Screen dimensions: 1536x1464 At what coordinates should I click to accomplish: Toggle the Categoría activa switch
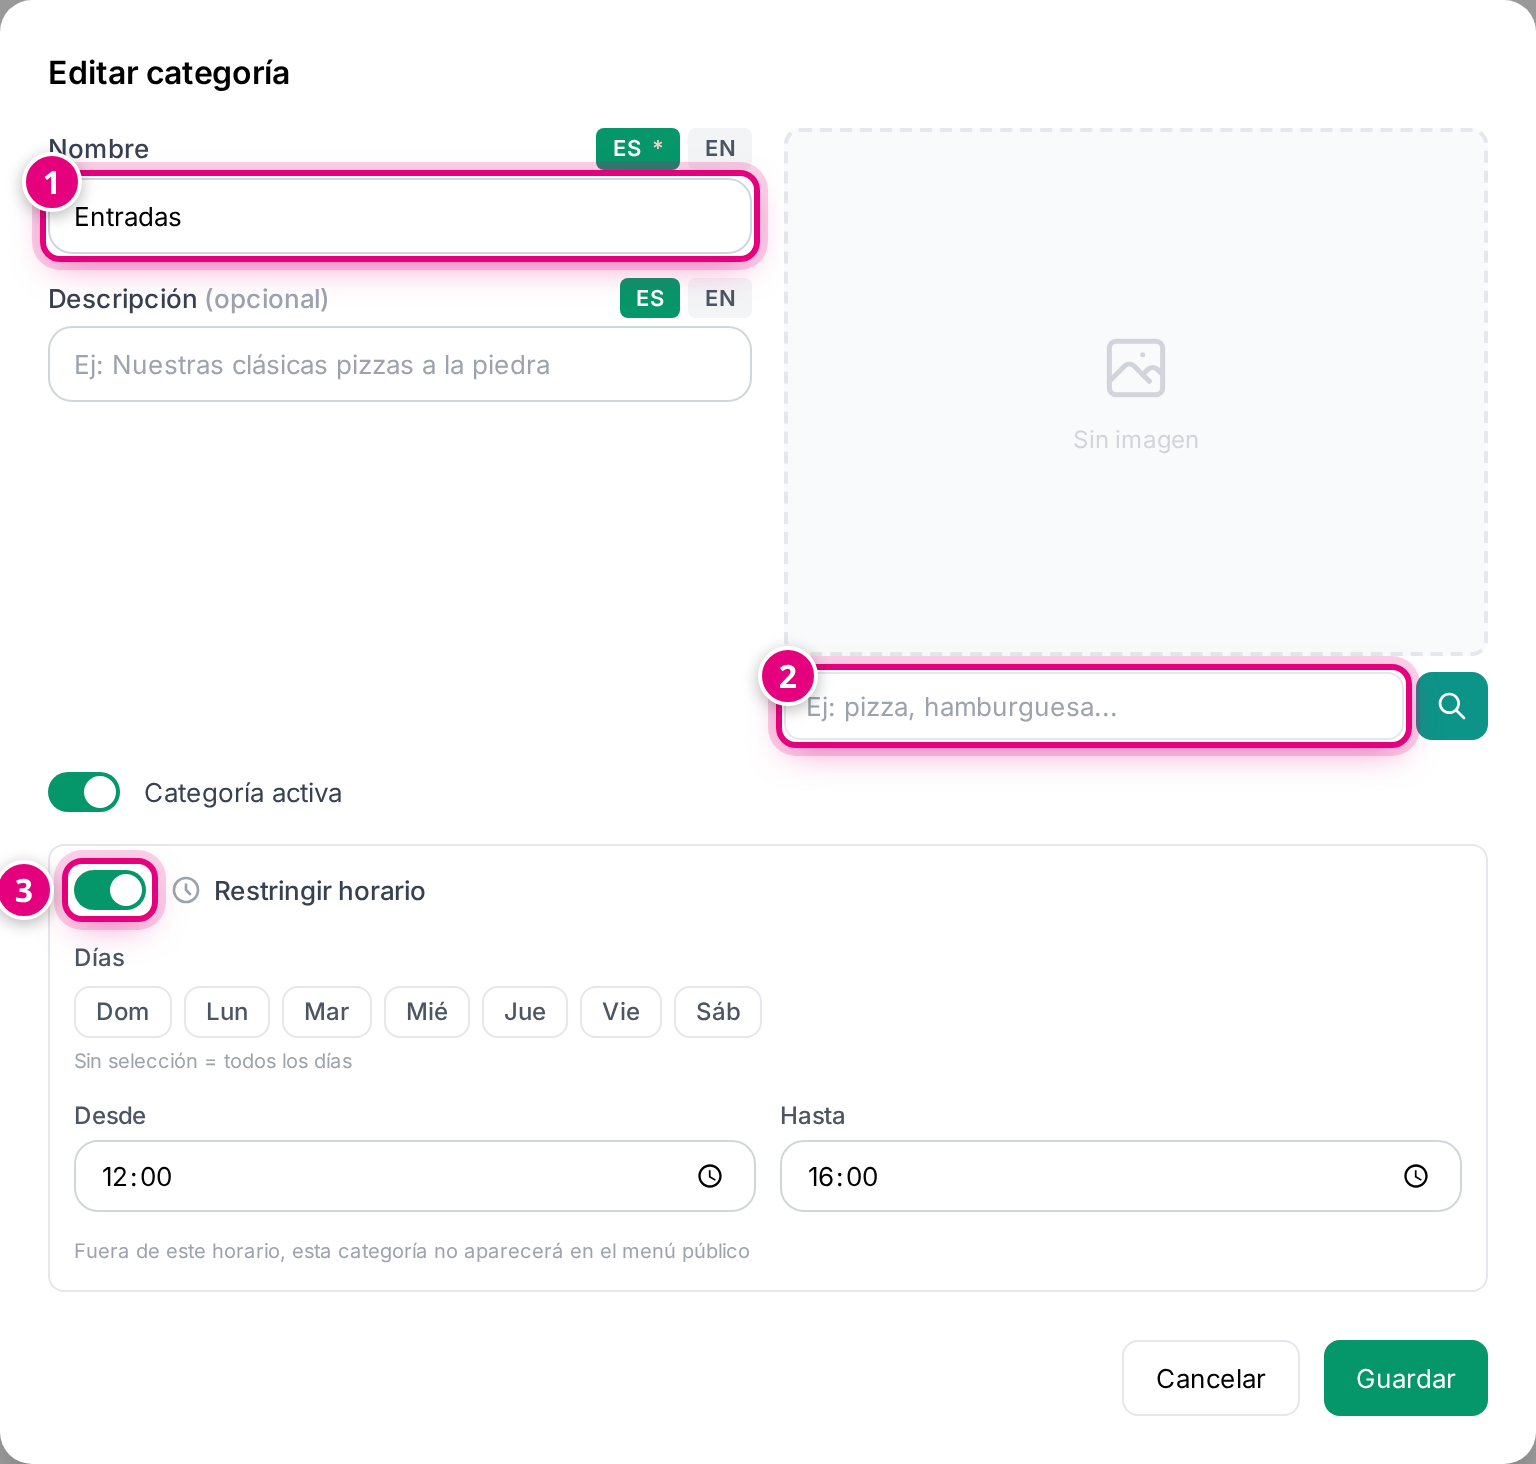click(x=84, y=792)
